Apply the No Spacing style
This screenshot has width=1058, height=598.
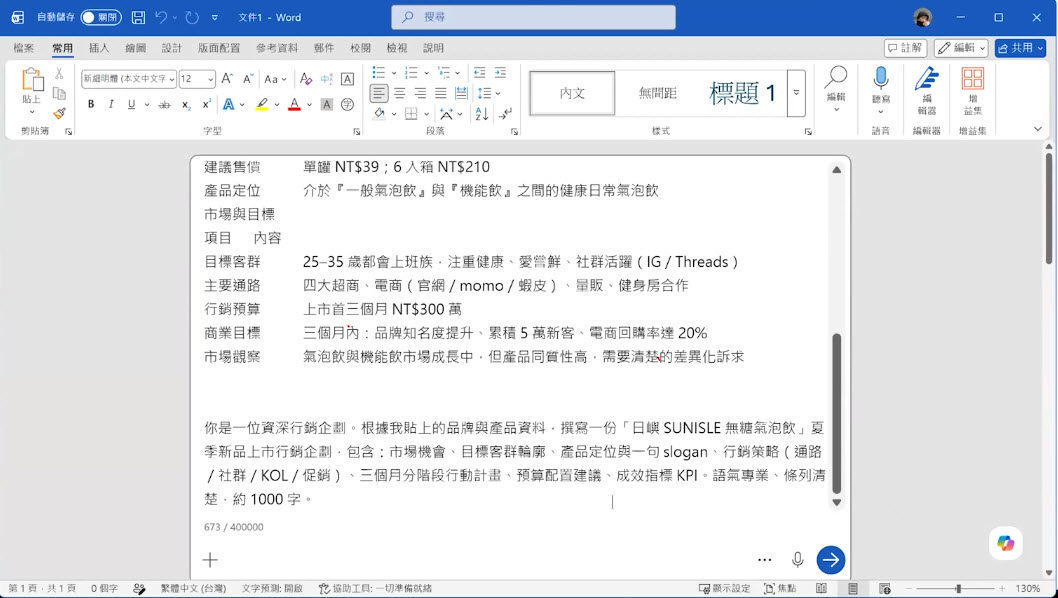coord(658,92)
